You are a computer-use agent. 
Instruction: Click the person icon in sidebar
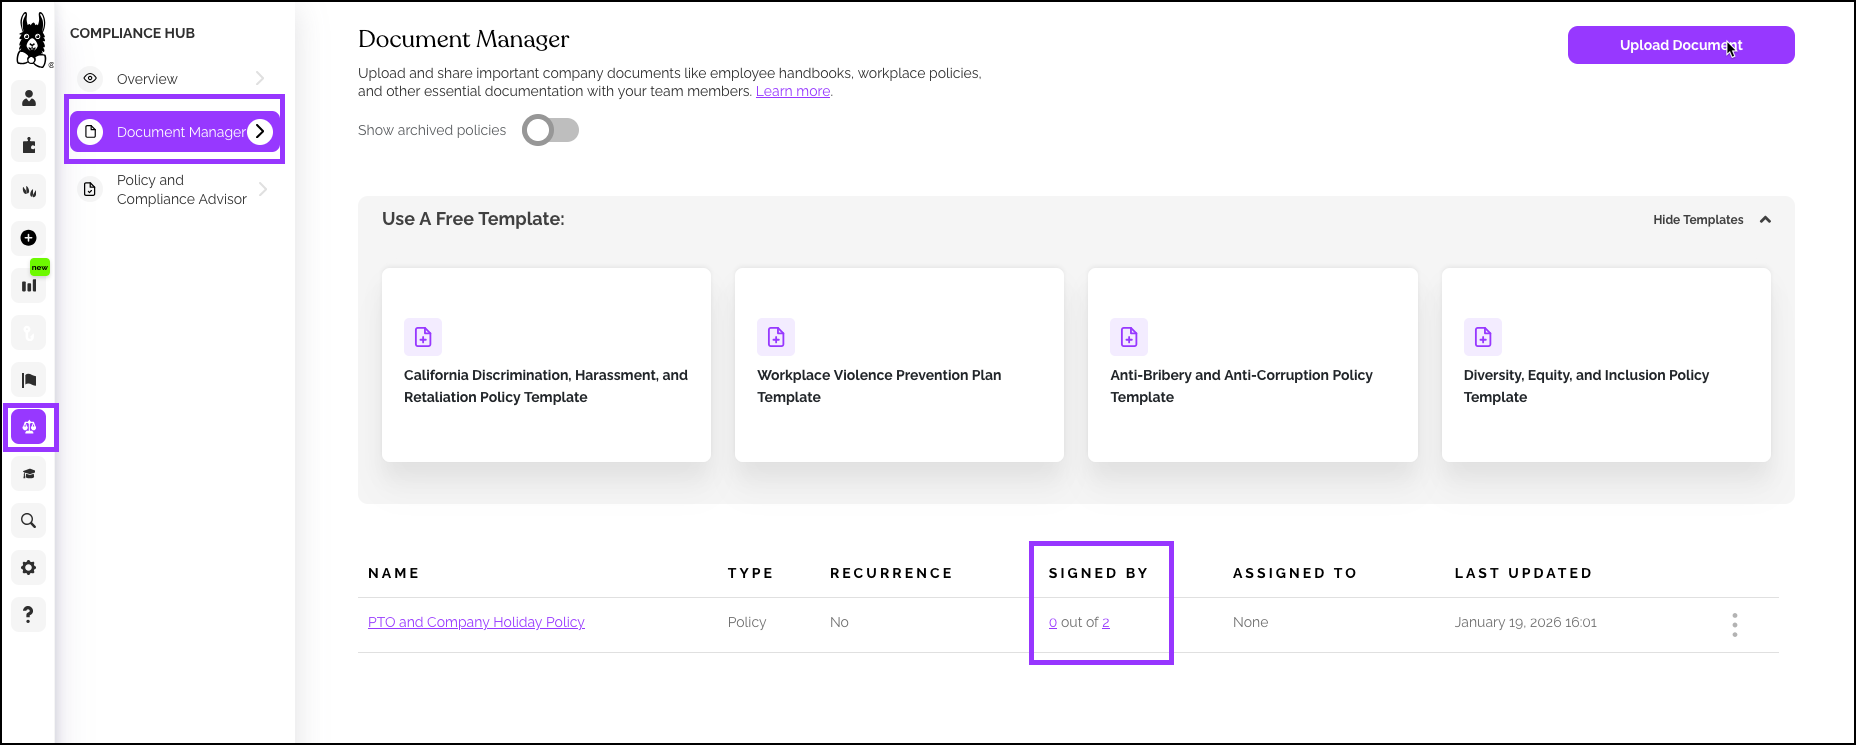click(x=29, y=98)
